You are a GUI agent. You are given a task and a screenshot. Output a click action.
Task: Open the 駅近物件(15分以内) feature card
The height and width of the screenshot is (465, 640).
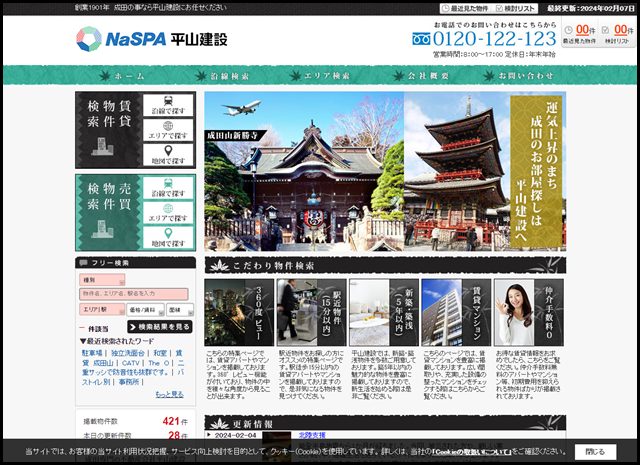[311, 312]
